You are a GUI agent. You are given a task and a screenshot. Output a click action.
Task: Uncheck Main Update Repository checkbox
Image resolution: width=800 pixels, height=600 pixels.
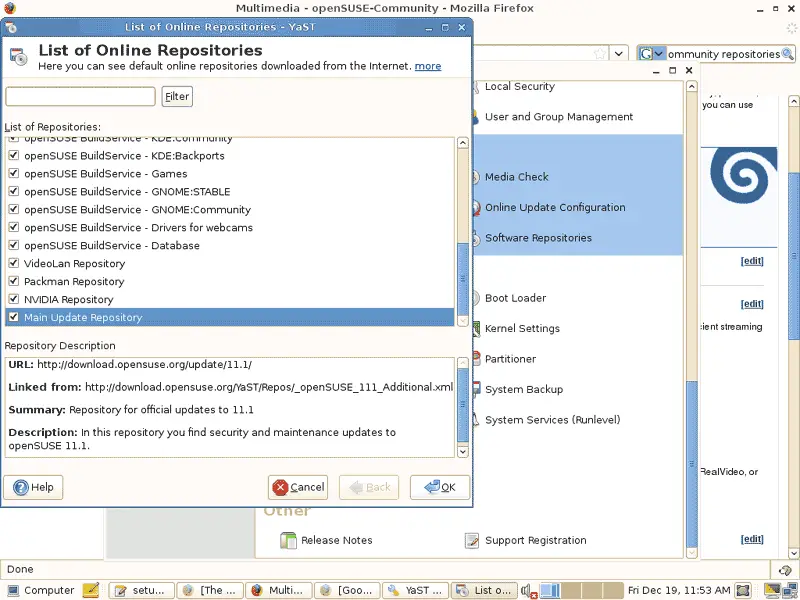tap(14, 317)
